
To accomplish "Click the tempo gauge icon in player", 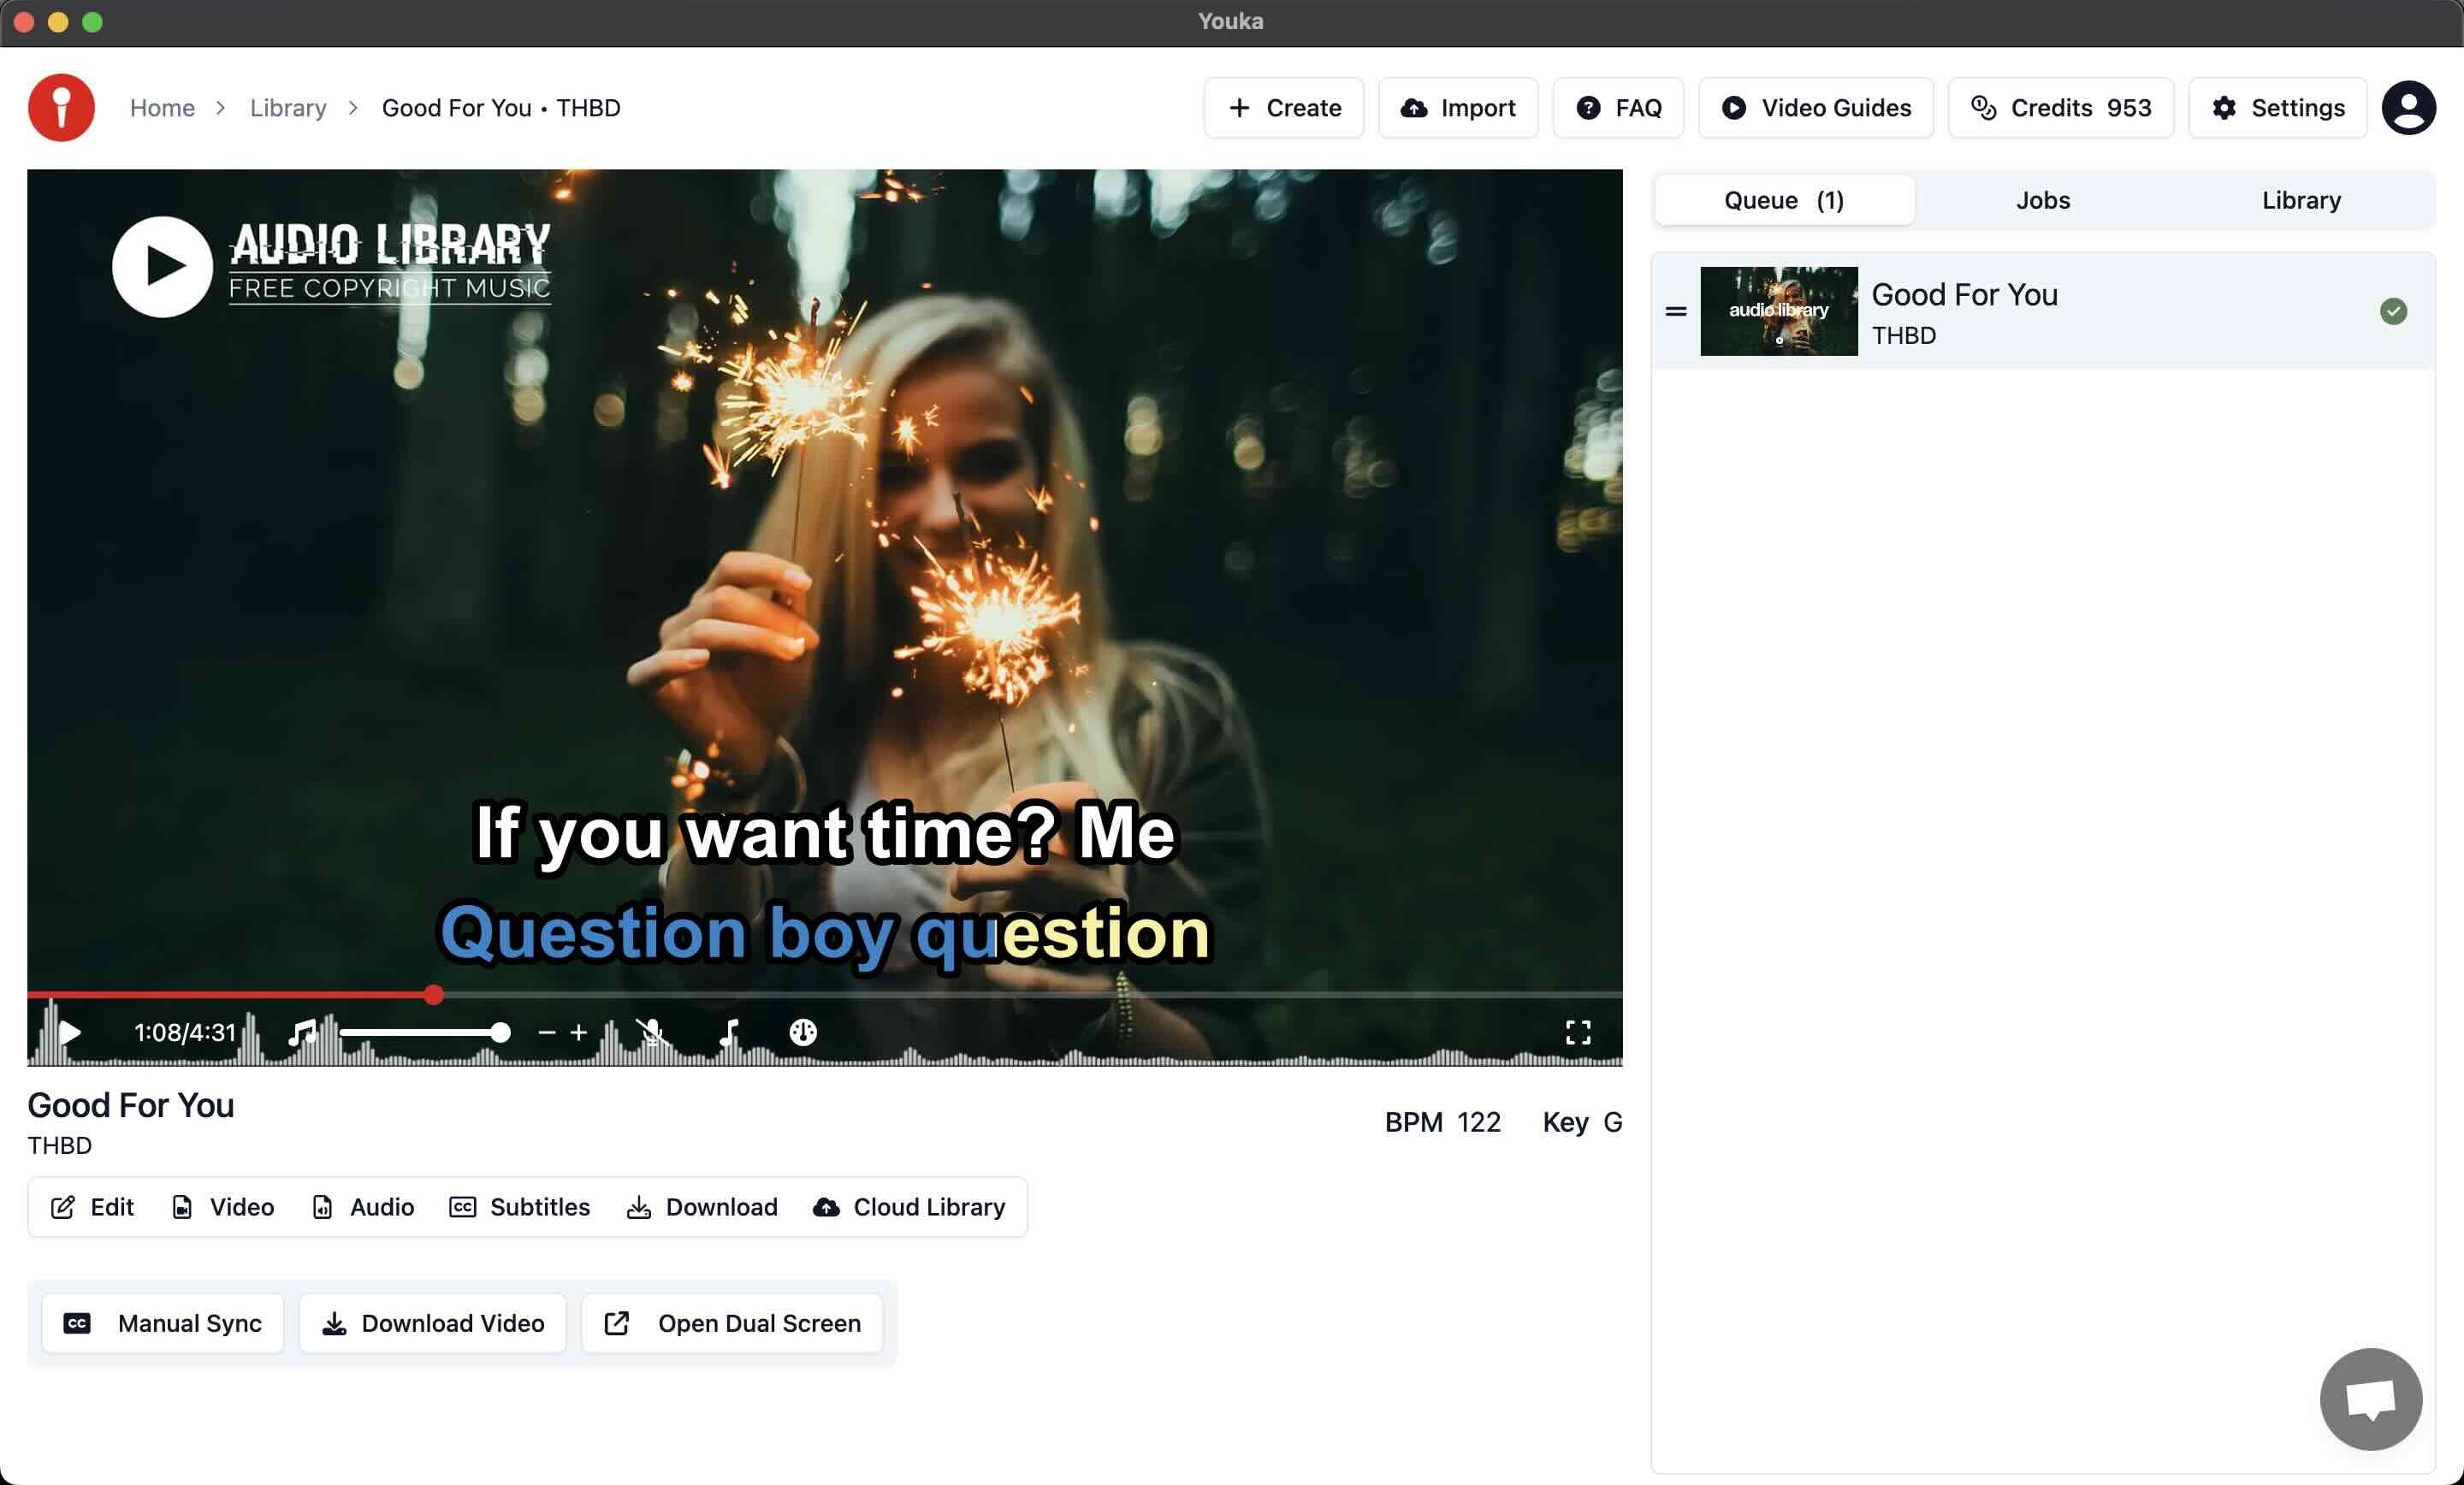I will tap(803, 1032).
